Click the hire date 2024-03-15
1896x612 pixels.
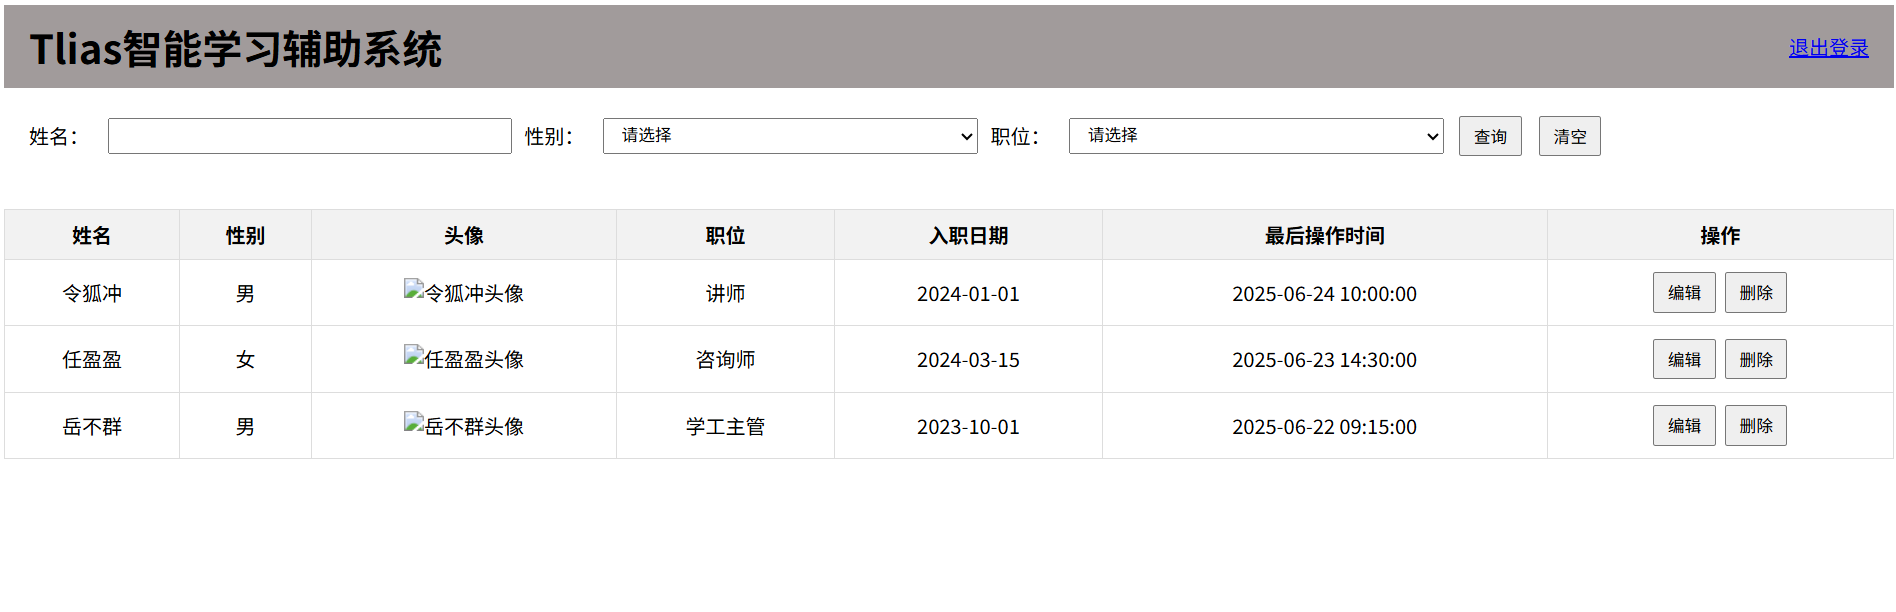[x=968, y=360]
